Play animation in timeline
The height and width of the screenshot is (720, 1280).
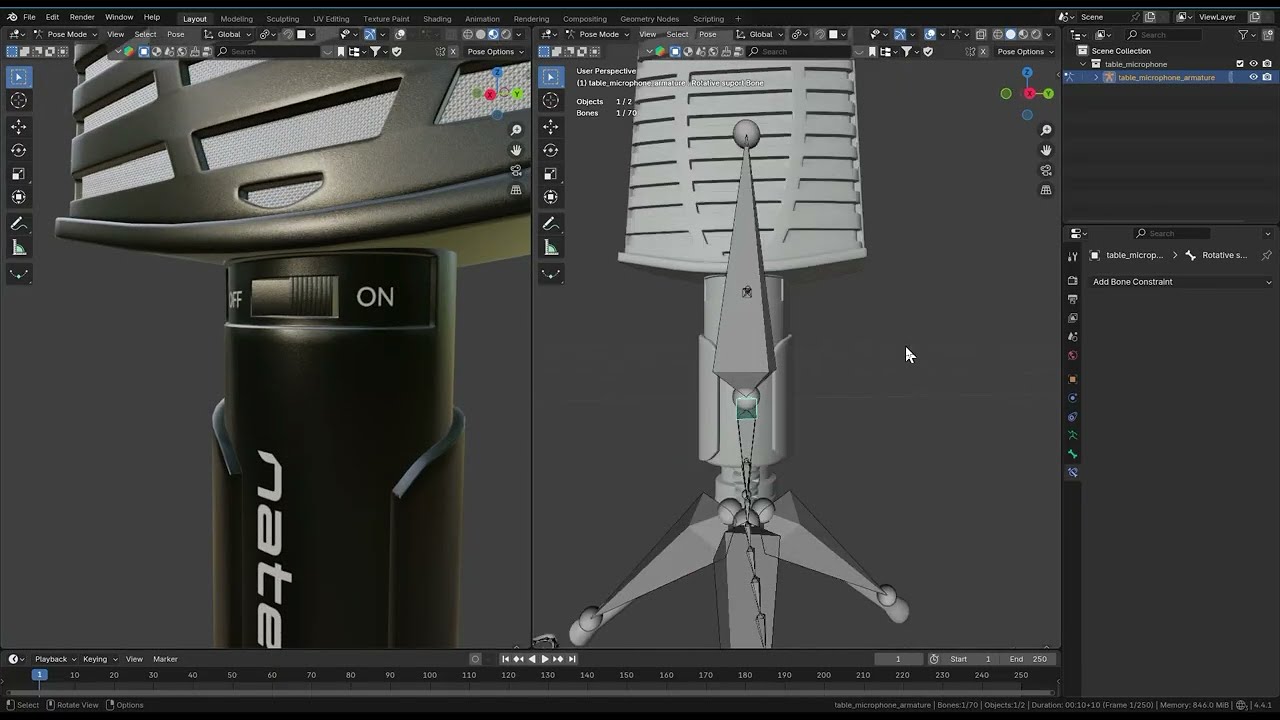point(545,659)
